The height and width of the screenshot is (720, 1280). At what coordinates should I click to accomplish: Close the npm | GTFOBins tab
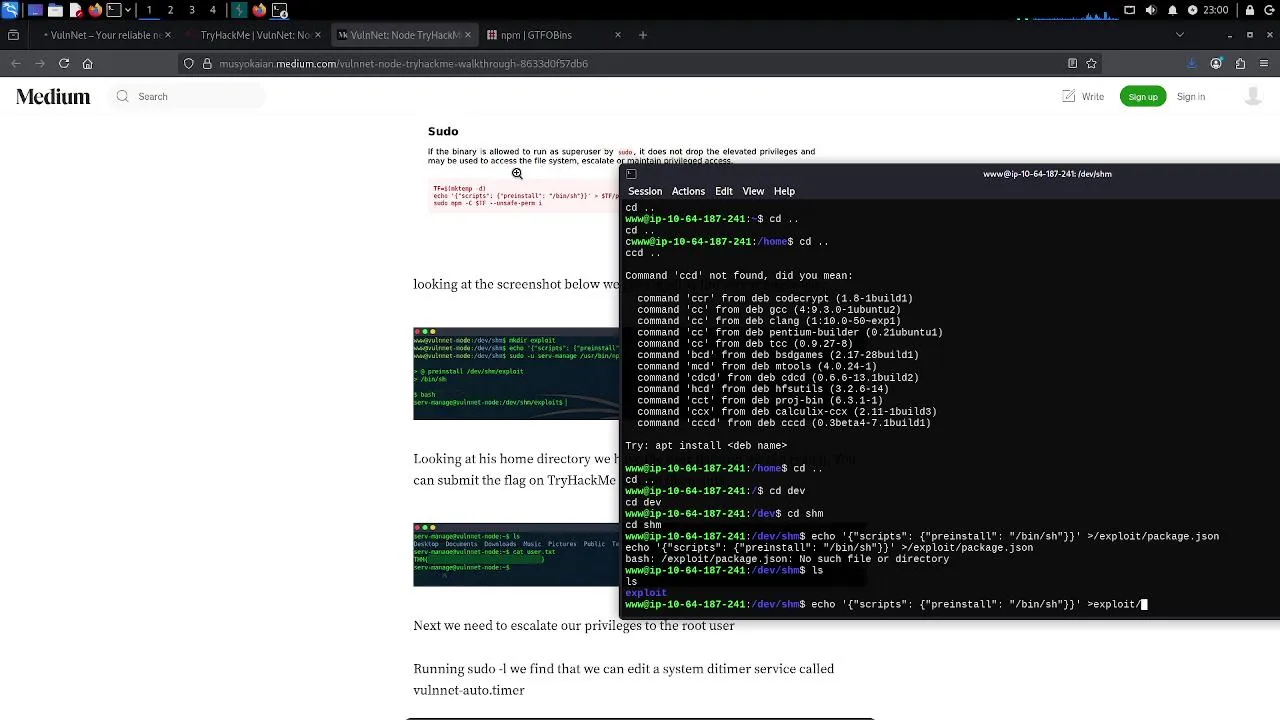[617, 35]
